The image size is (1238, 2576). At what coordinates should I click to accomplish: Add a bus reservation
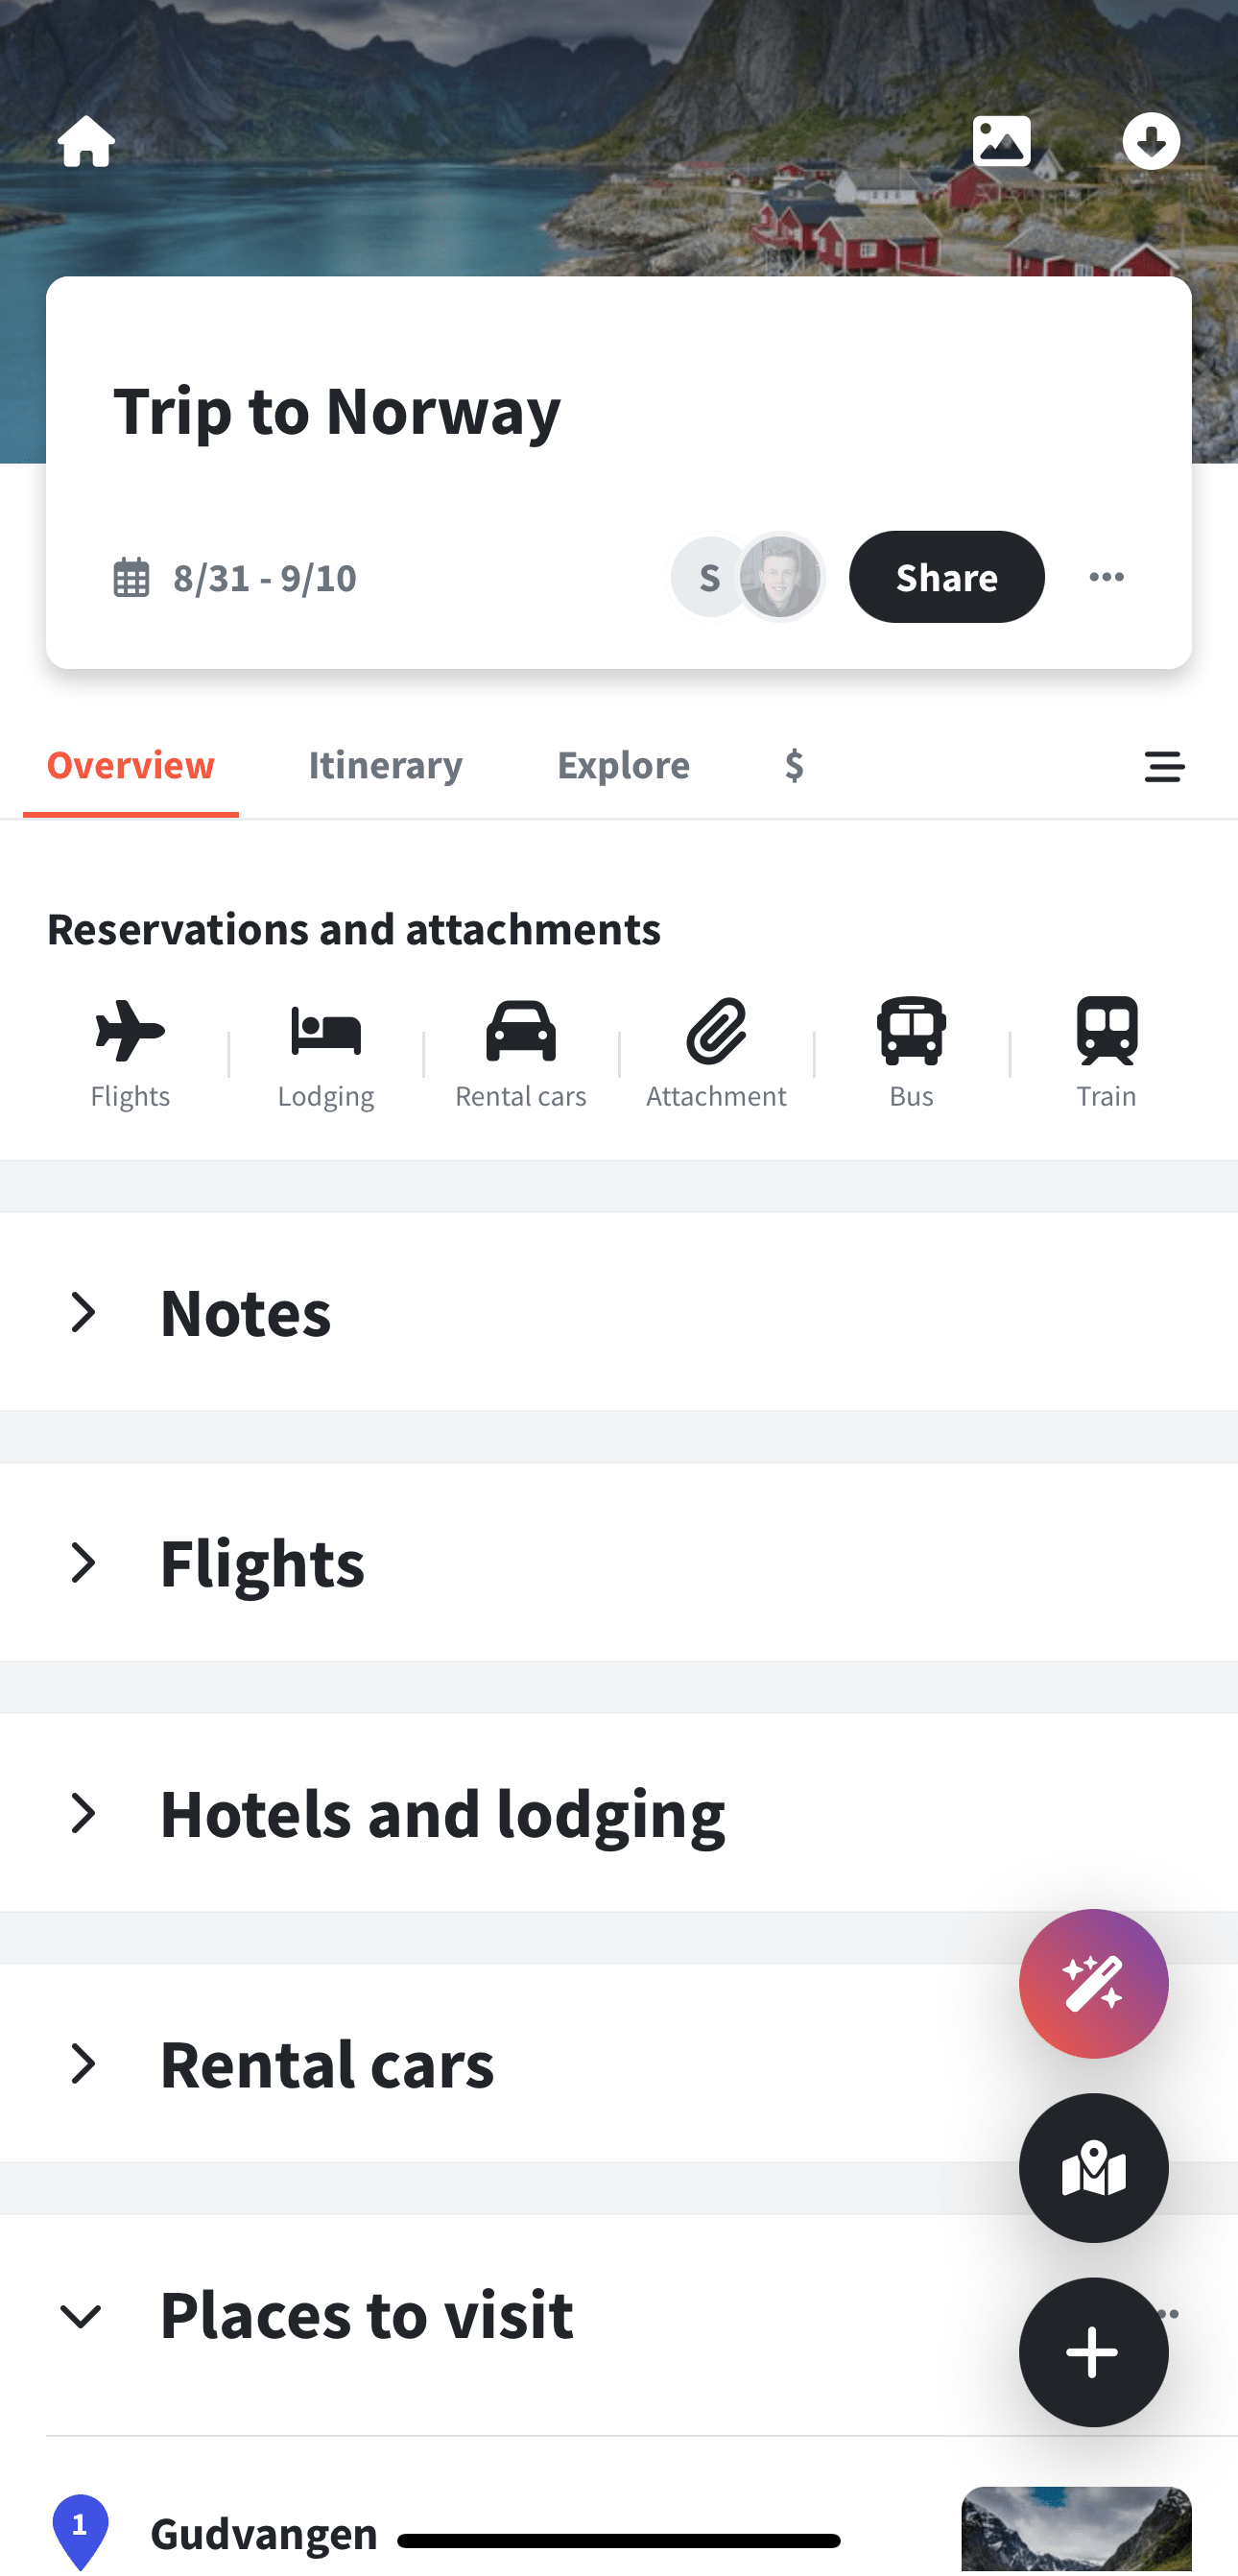(911, 1053)
